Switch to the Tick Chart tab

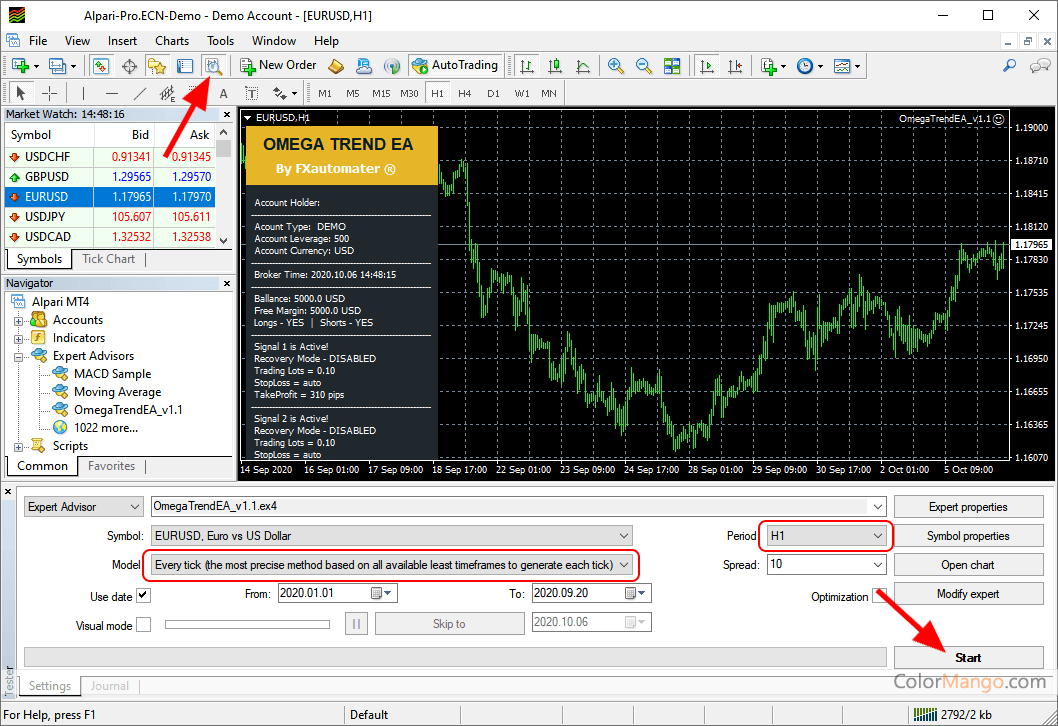[109, 259]
